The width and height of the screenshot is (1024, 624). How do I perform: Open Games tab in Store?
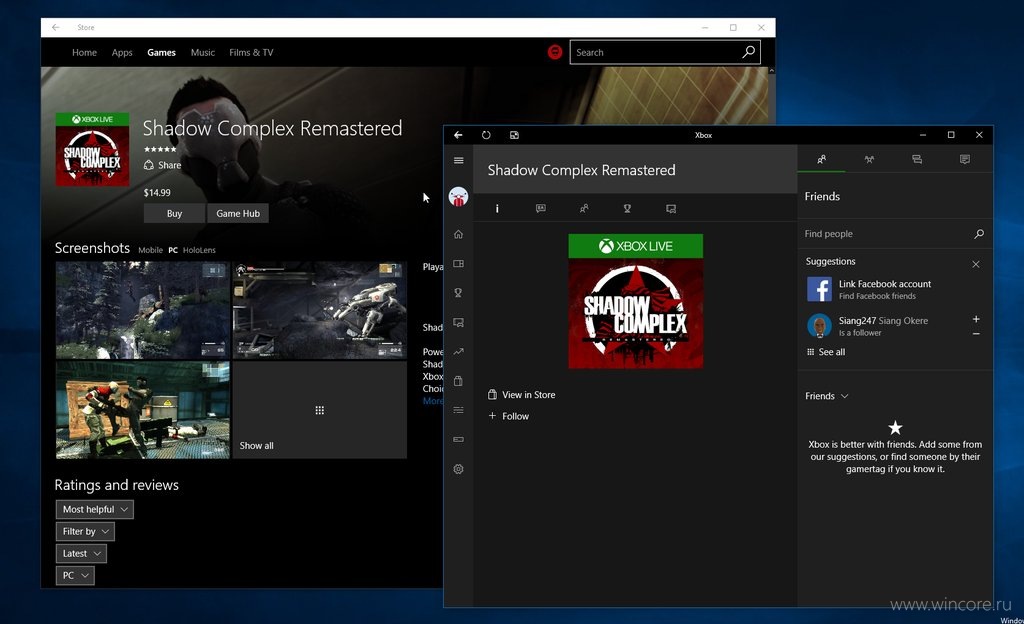click(161, 53)
